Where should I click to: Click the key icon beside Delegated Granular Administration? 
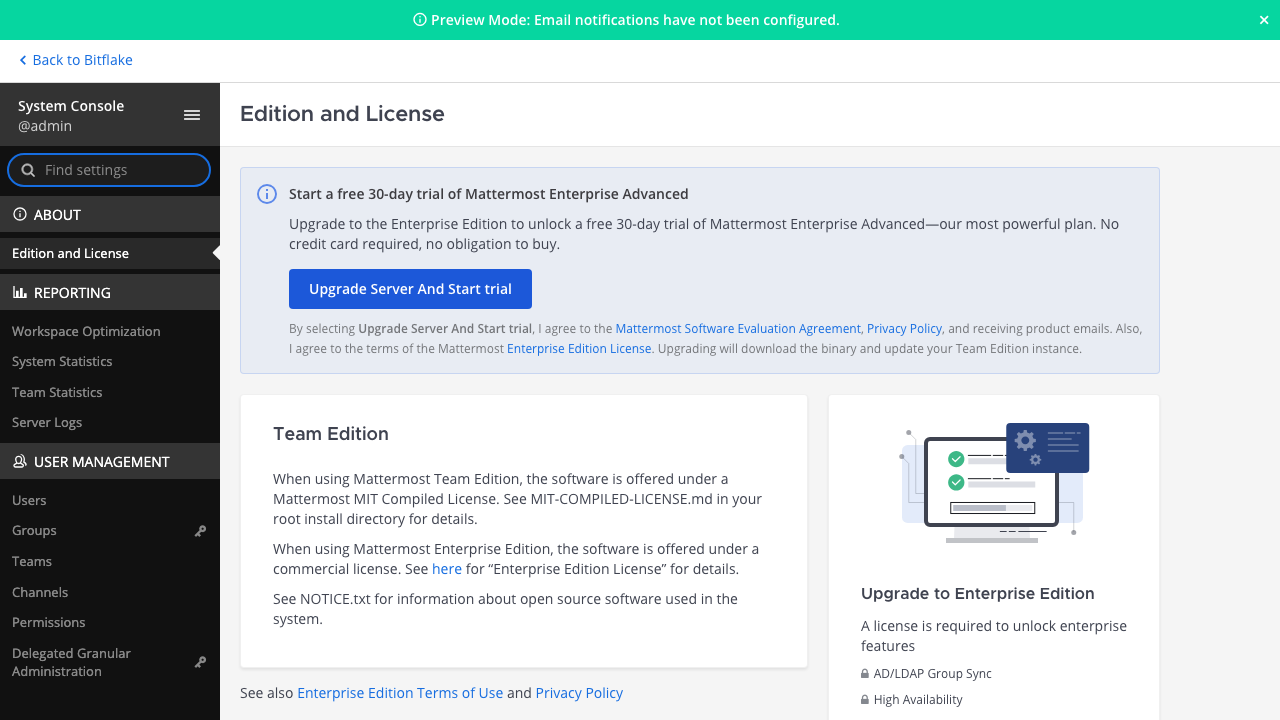click(200, 662)
